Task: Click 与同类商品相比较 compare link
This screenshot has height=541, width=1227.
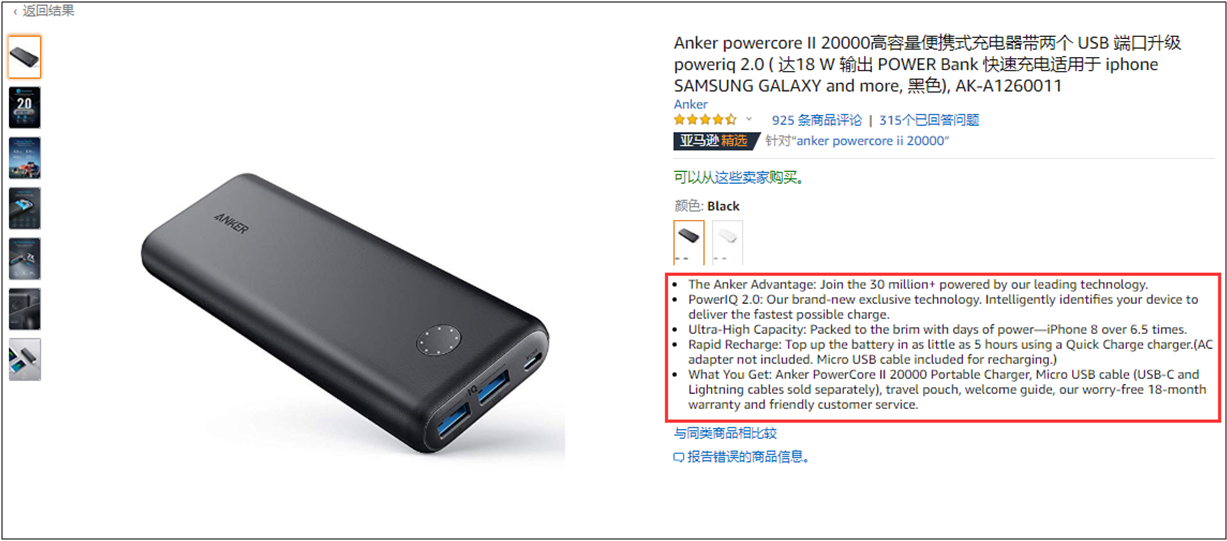Action: point(725,433)
